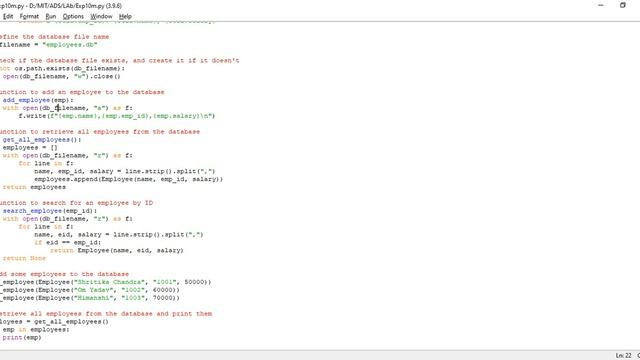
Task: Open the Help menu
Action: click(125, 16)
